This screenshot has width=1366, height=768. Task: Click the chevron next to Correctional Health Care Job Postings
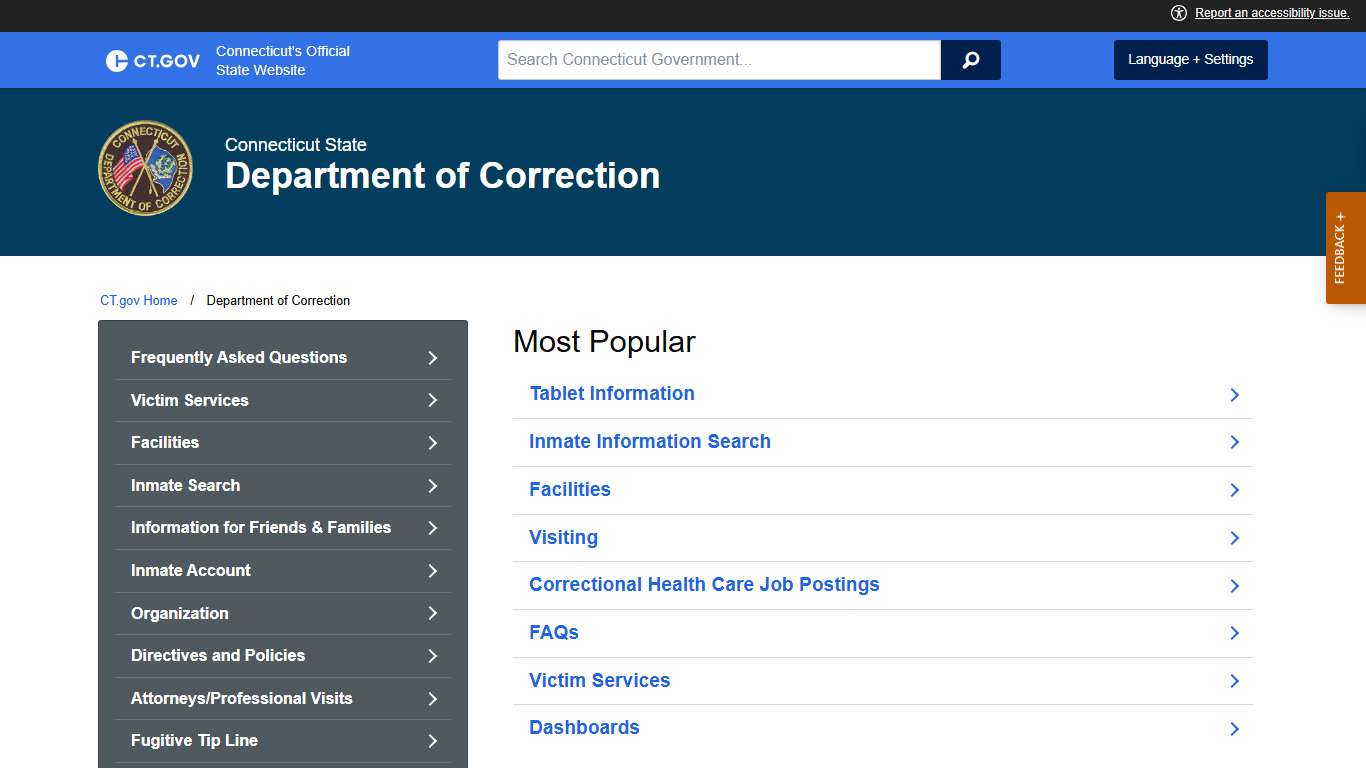(1234, 586)
